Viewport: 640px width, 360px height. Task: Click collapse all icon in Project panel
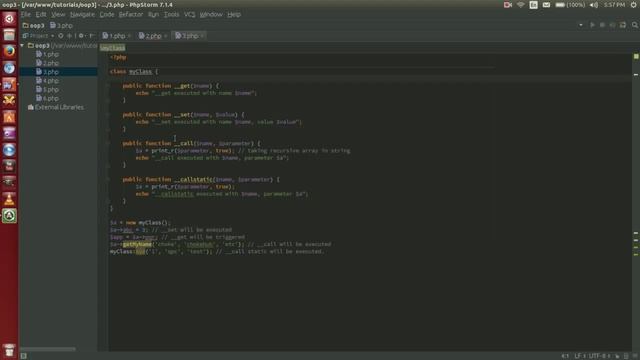click(x=69, y=36)
